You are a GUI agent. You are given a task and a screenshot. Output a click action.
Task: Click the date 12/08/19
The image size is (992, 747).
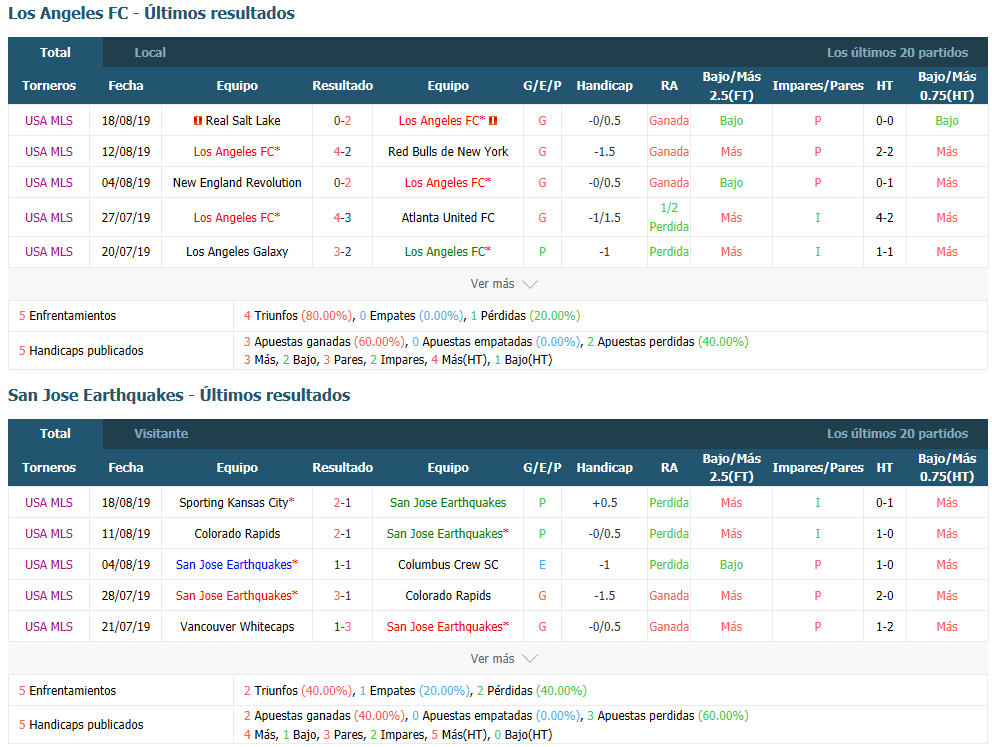click(126, 152)
